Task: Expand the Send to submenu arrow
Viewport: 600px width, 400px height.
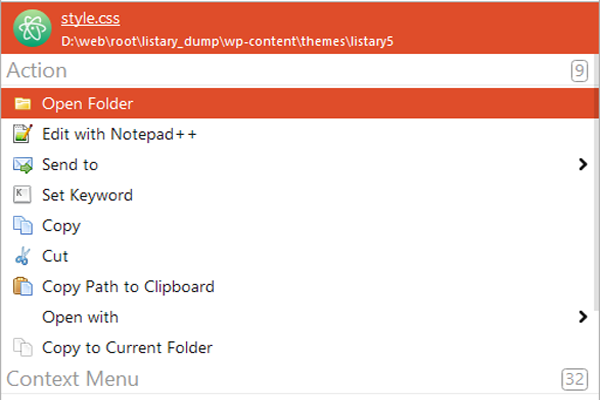Action: 582,165
